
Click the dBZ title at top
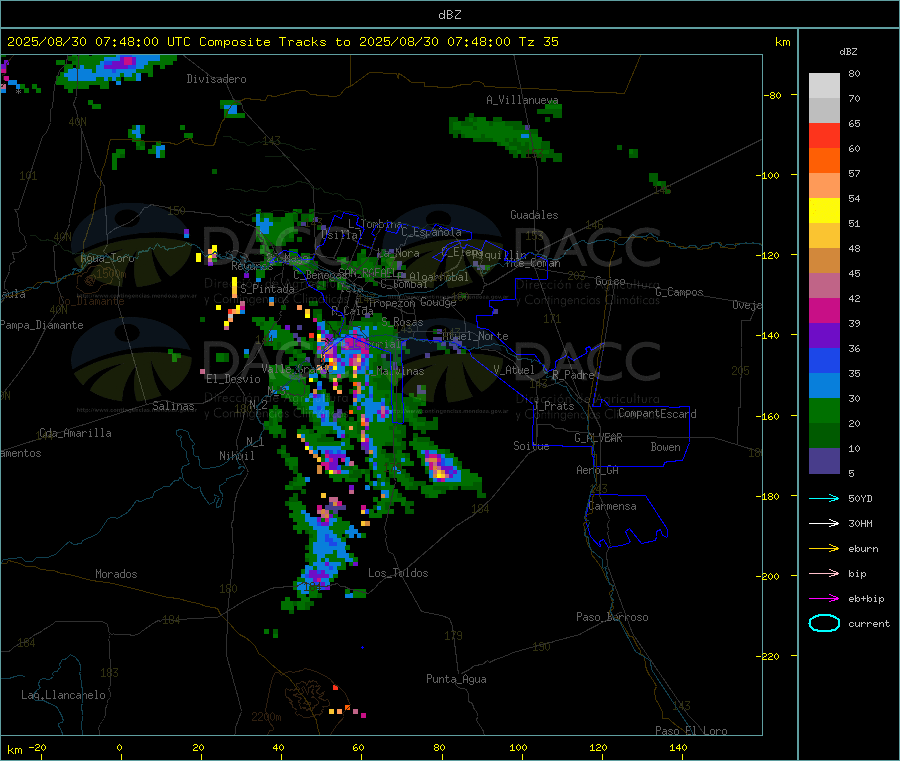(449, 15)
